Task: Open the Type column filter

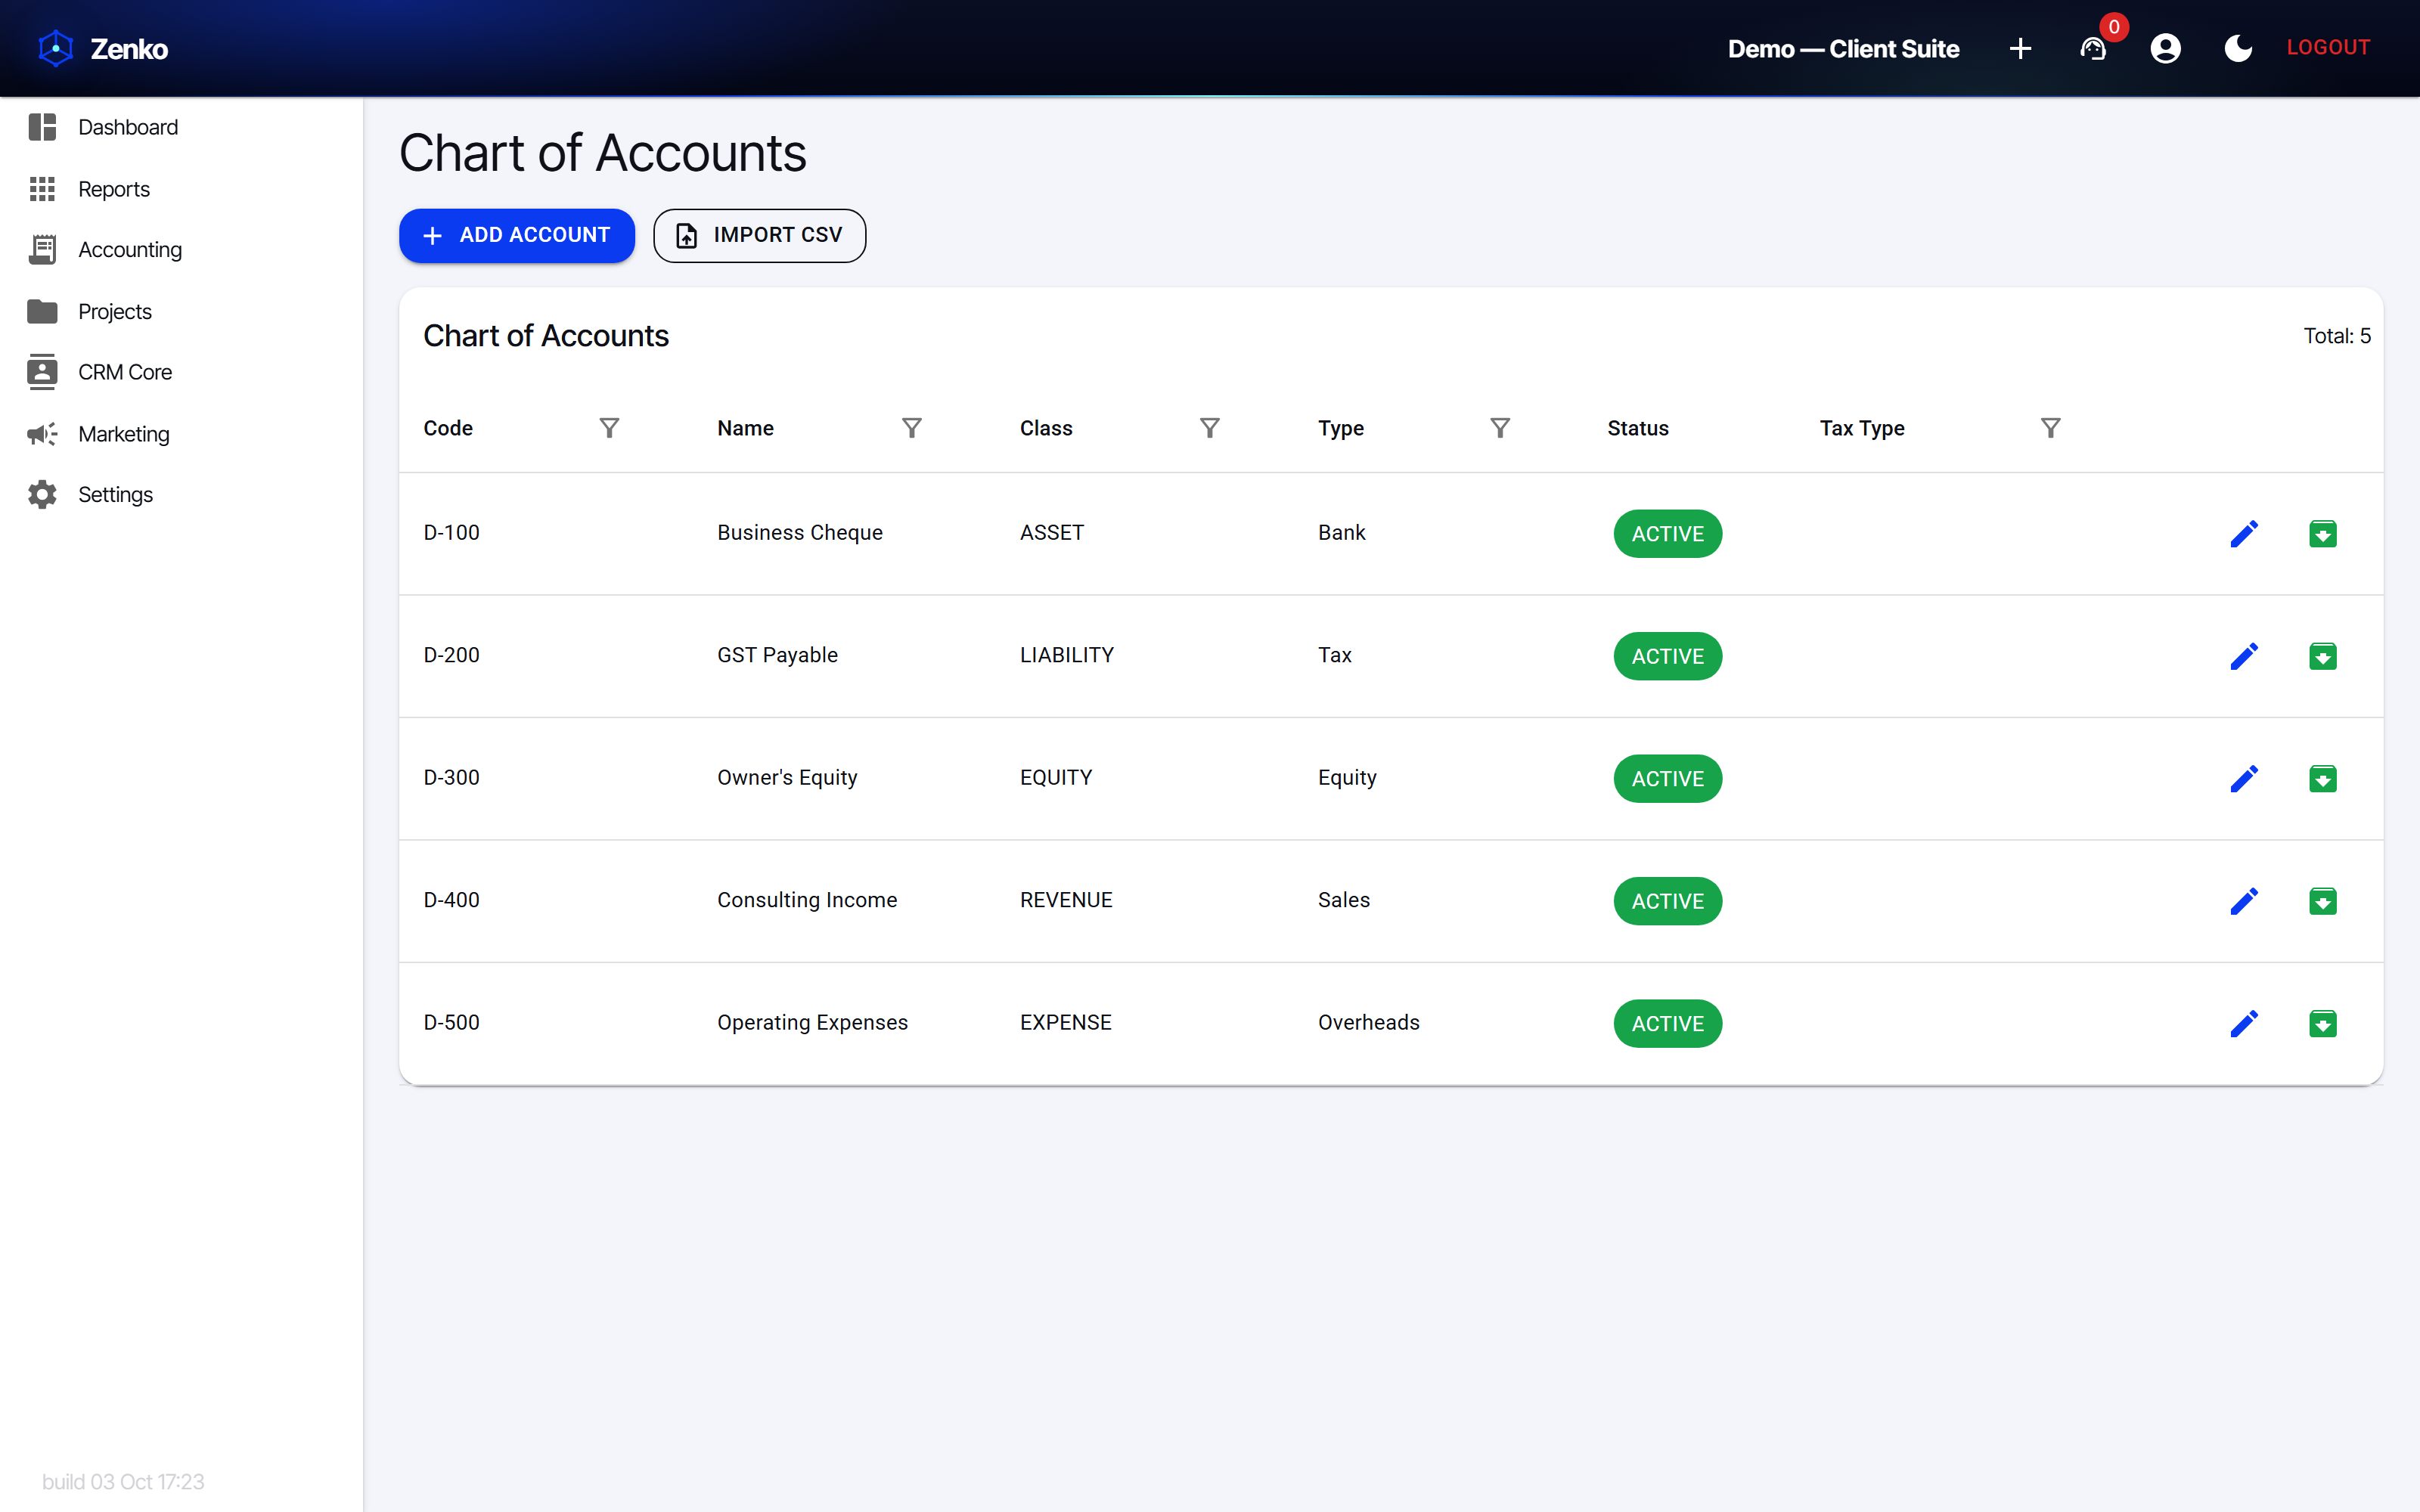Action: pyautogui.click(x=1500, y=428)
